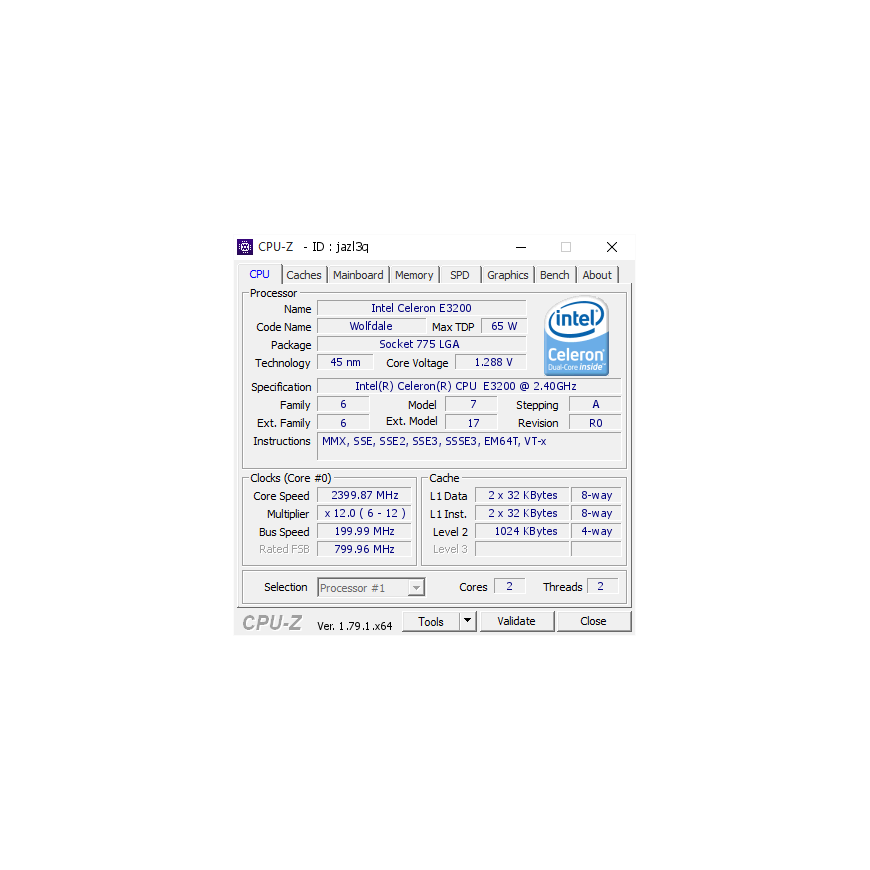Click the version text 'Ver. 1.79.1.x64'

[355, 626]
